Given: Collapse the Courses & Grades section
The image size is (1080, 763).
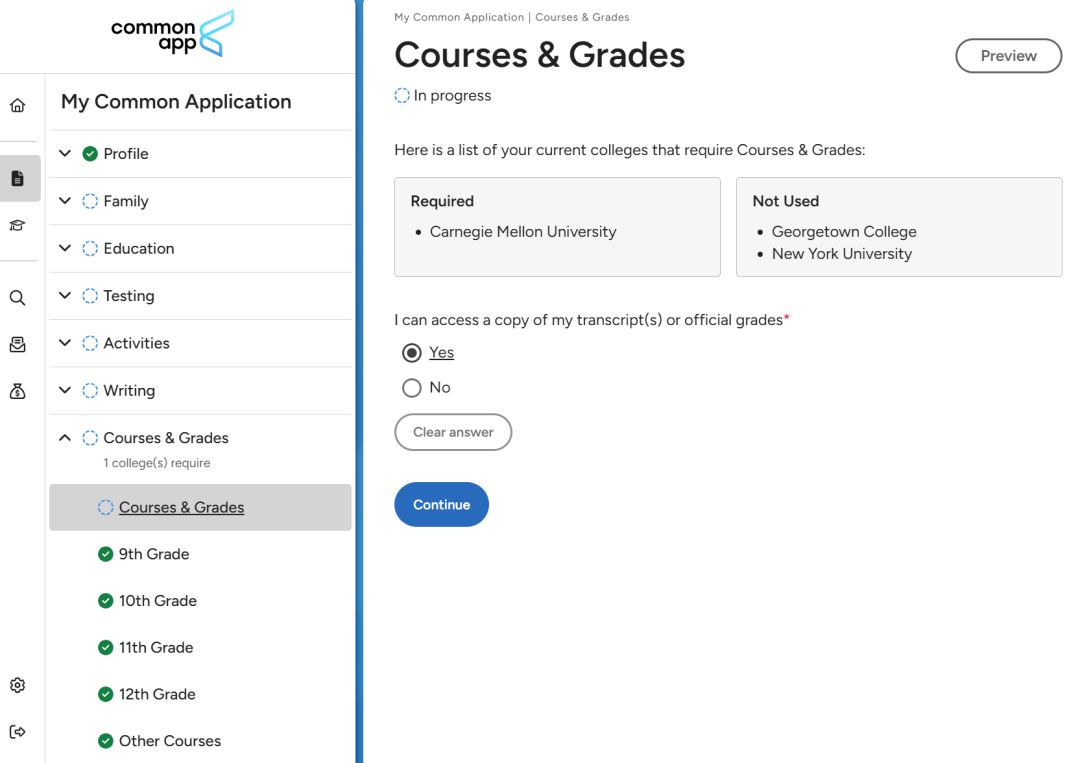Looking at the screenshot, I should pyautogui.click(x=65, y=437).
